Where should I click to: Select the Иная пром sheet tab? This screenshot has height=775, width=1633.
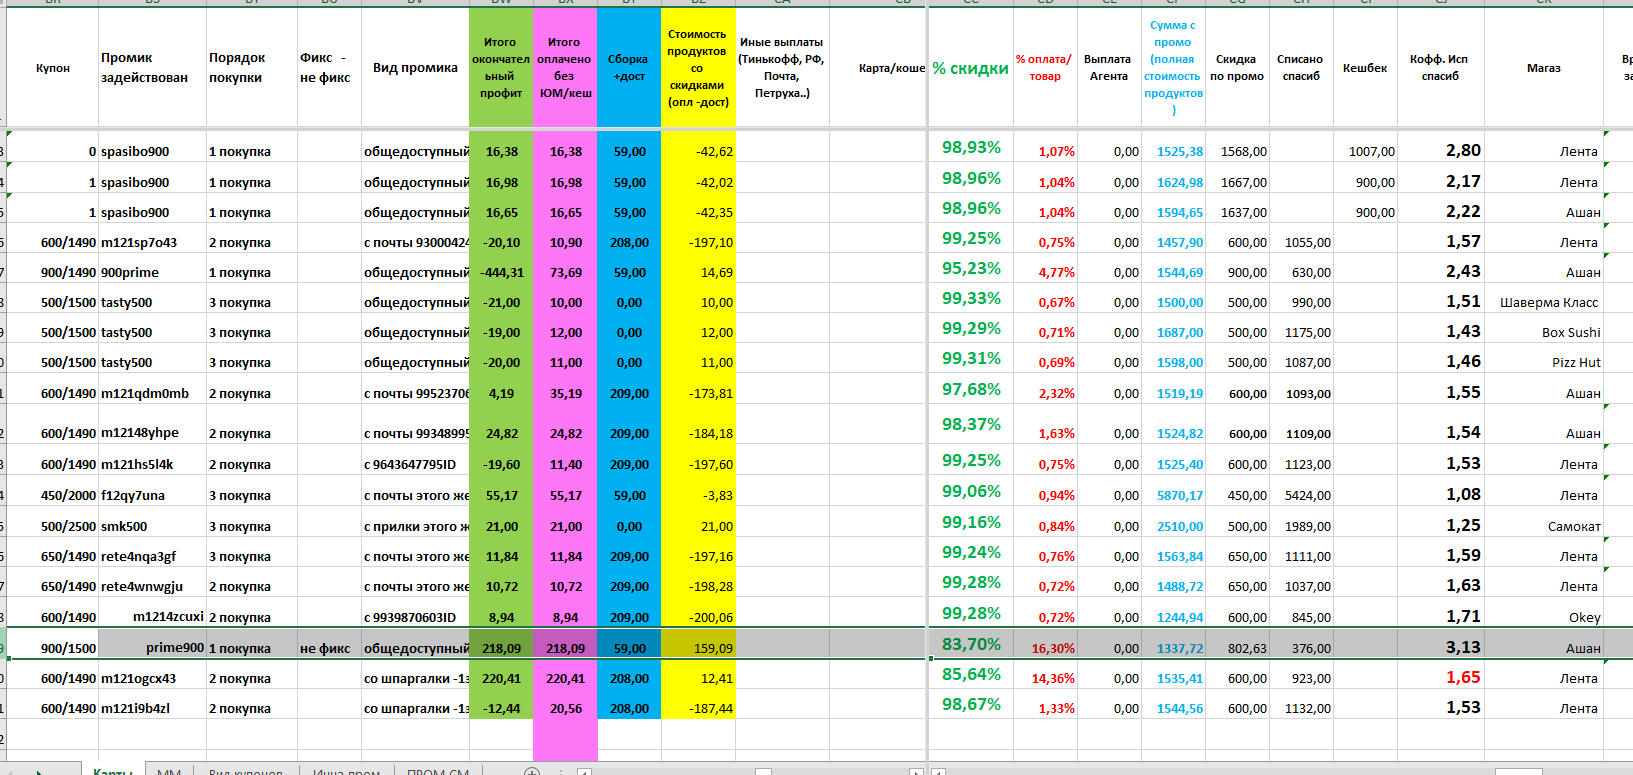click(346, 772)
